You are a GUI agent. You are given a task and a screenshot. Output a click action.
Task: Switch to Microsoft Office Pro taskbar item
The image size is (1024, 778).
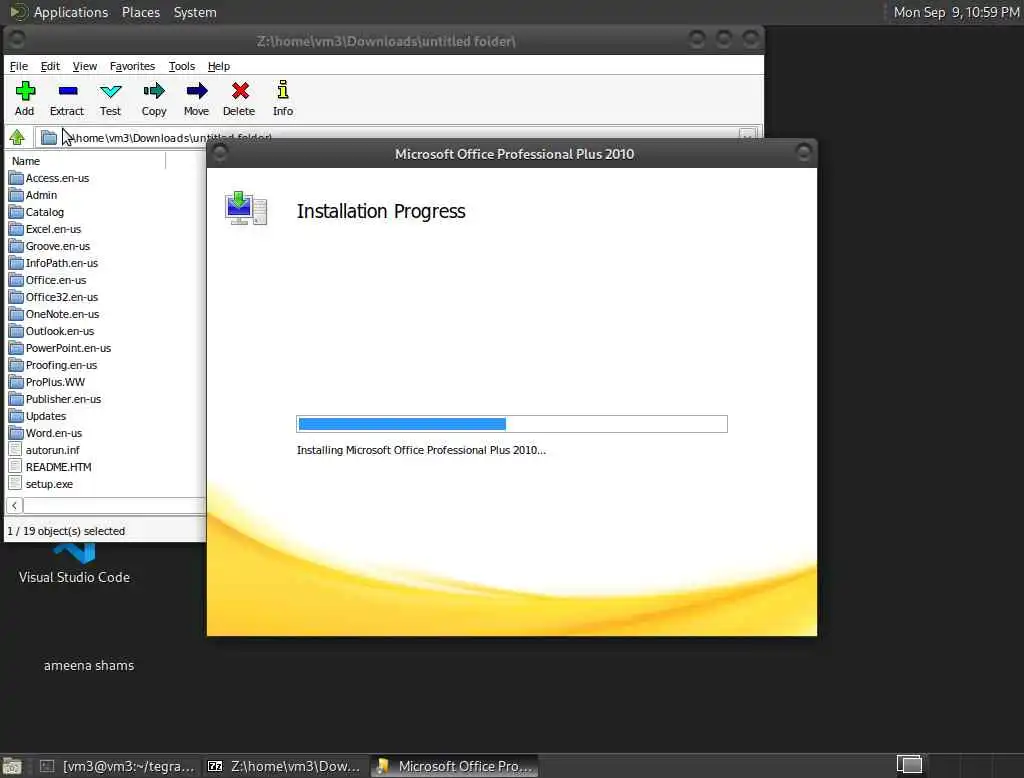tap(455, 766)
